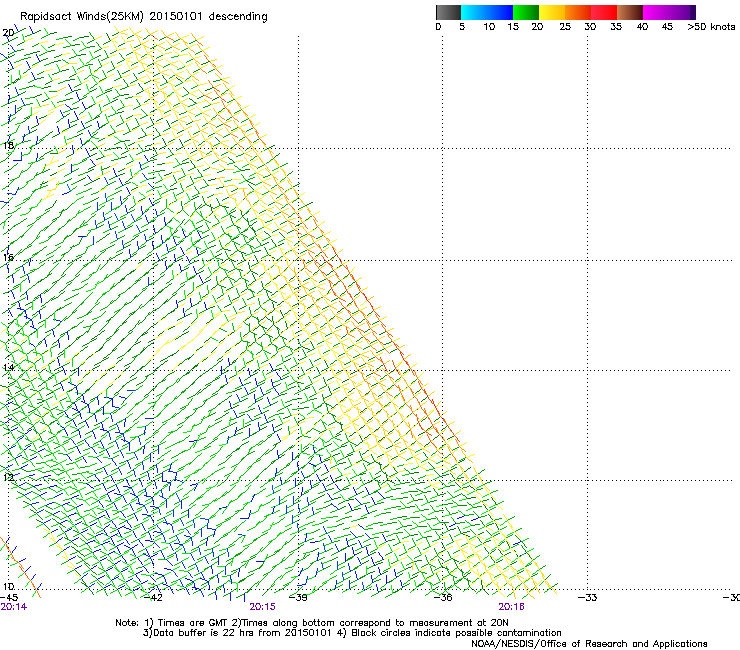Click the yellow 20-25 knots legend swatch
740x650 pixels.
[x=552, y=12]
